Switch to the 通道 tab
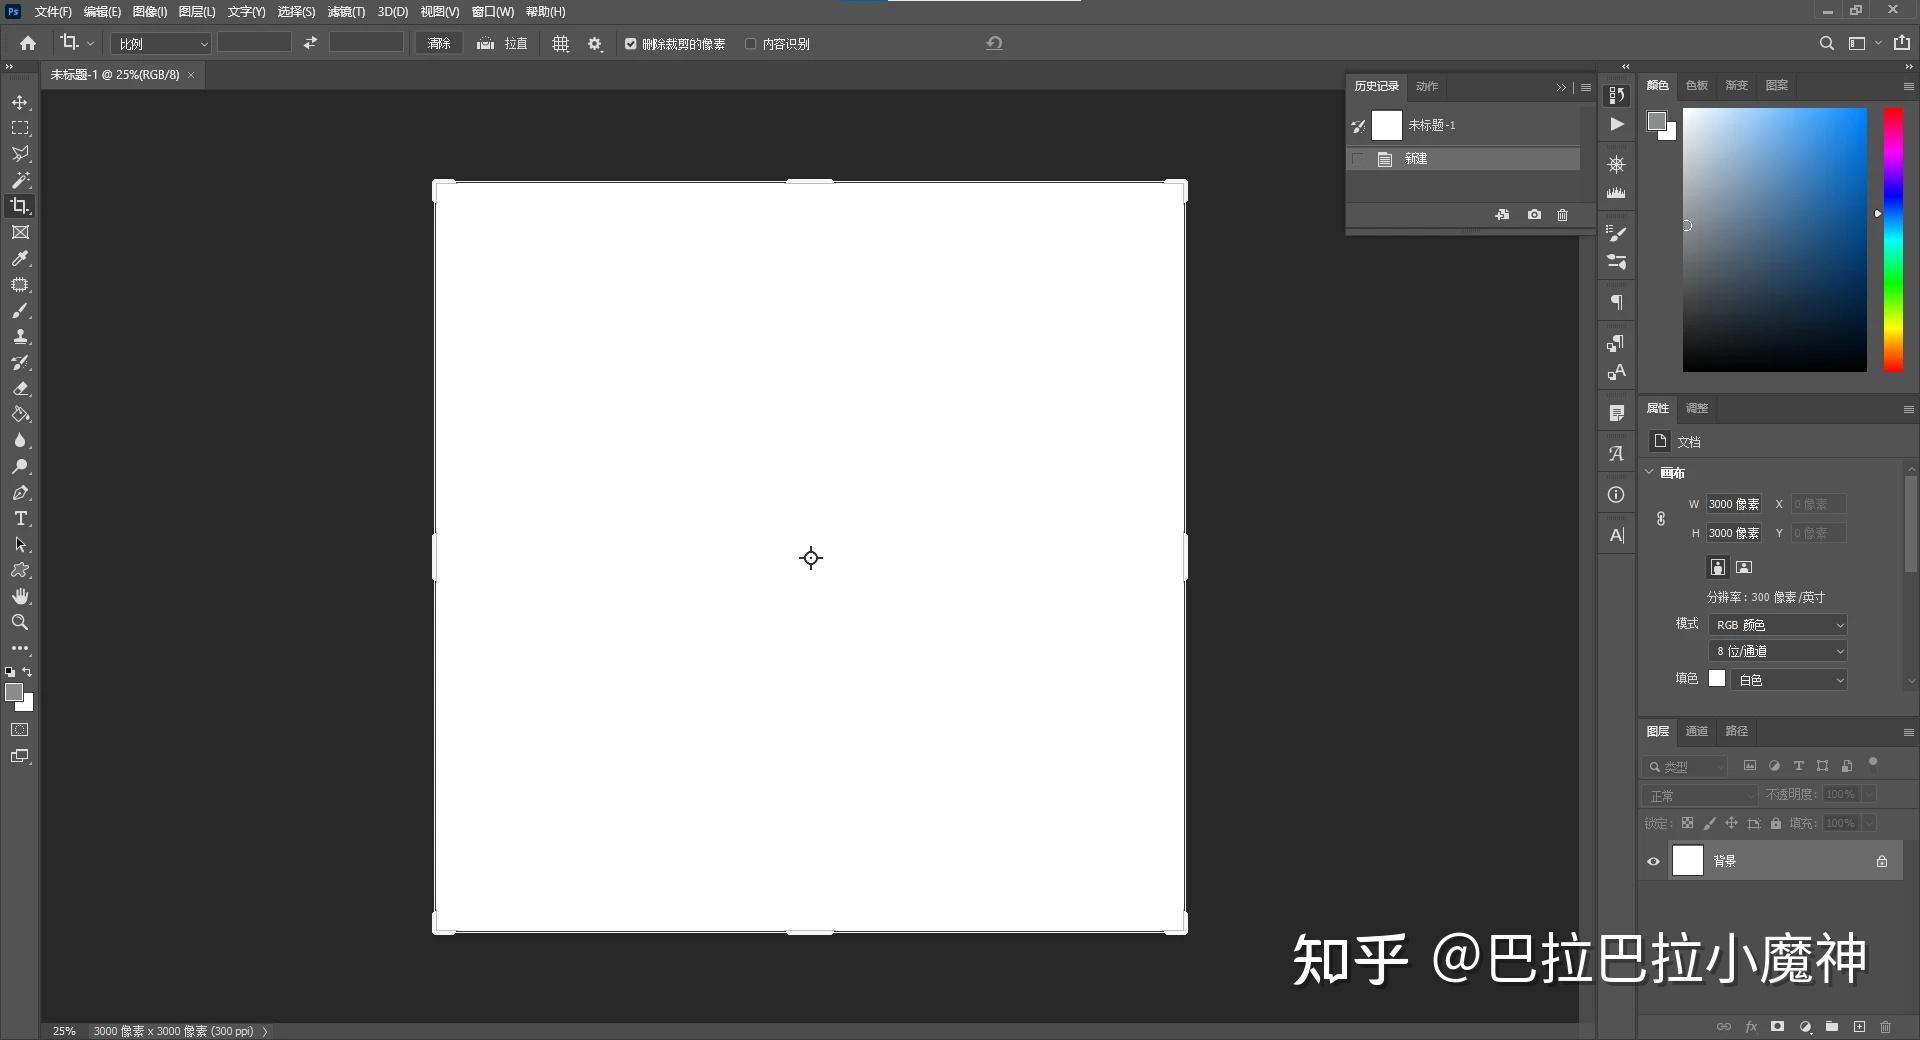 click(1697, 731)
